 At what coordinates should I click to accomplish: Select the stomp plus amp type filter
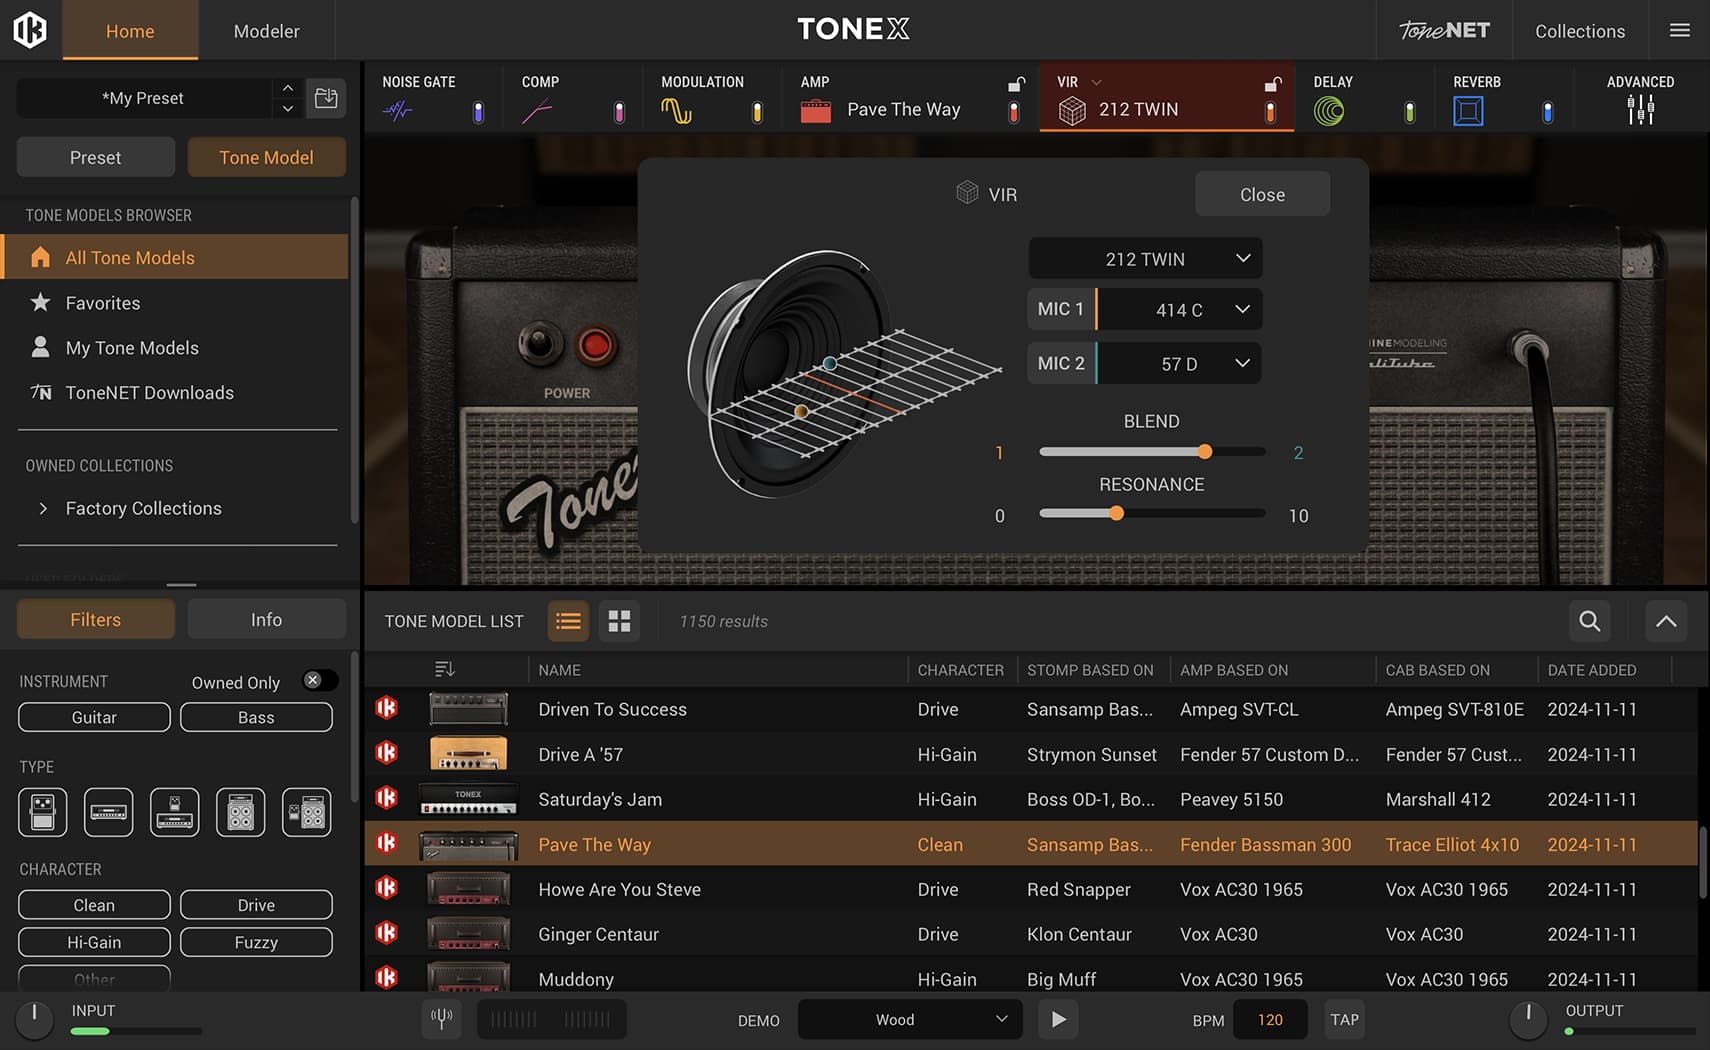[x=175, y=812]
